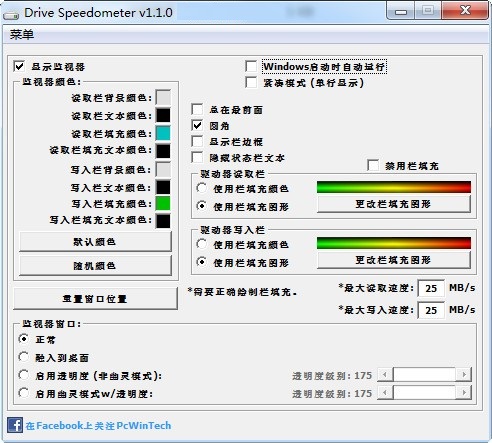Viewport: 492px width, 443px height.
Task: Choose 启用透明度 (非幽灵模式) option
Action: 24,375
